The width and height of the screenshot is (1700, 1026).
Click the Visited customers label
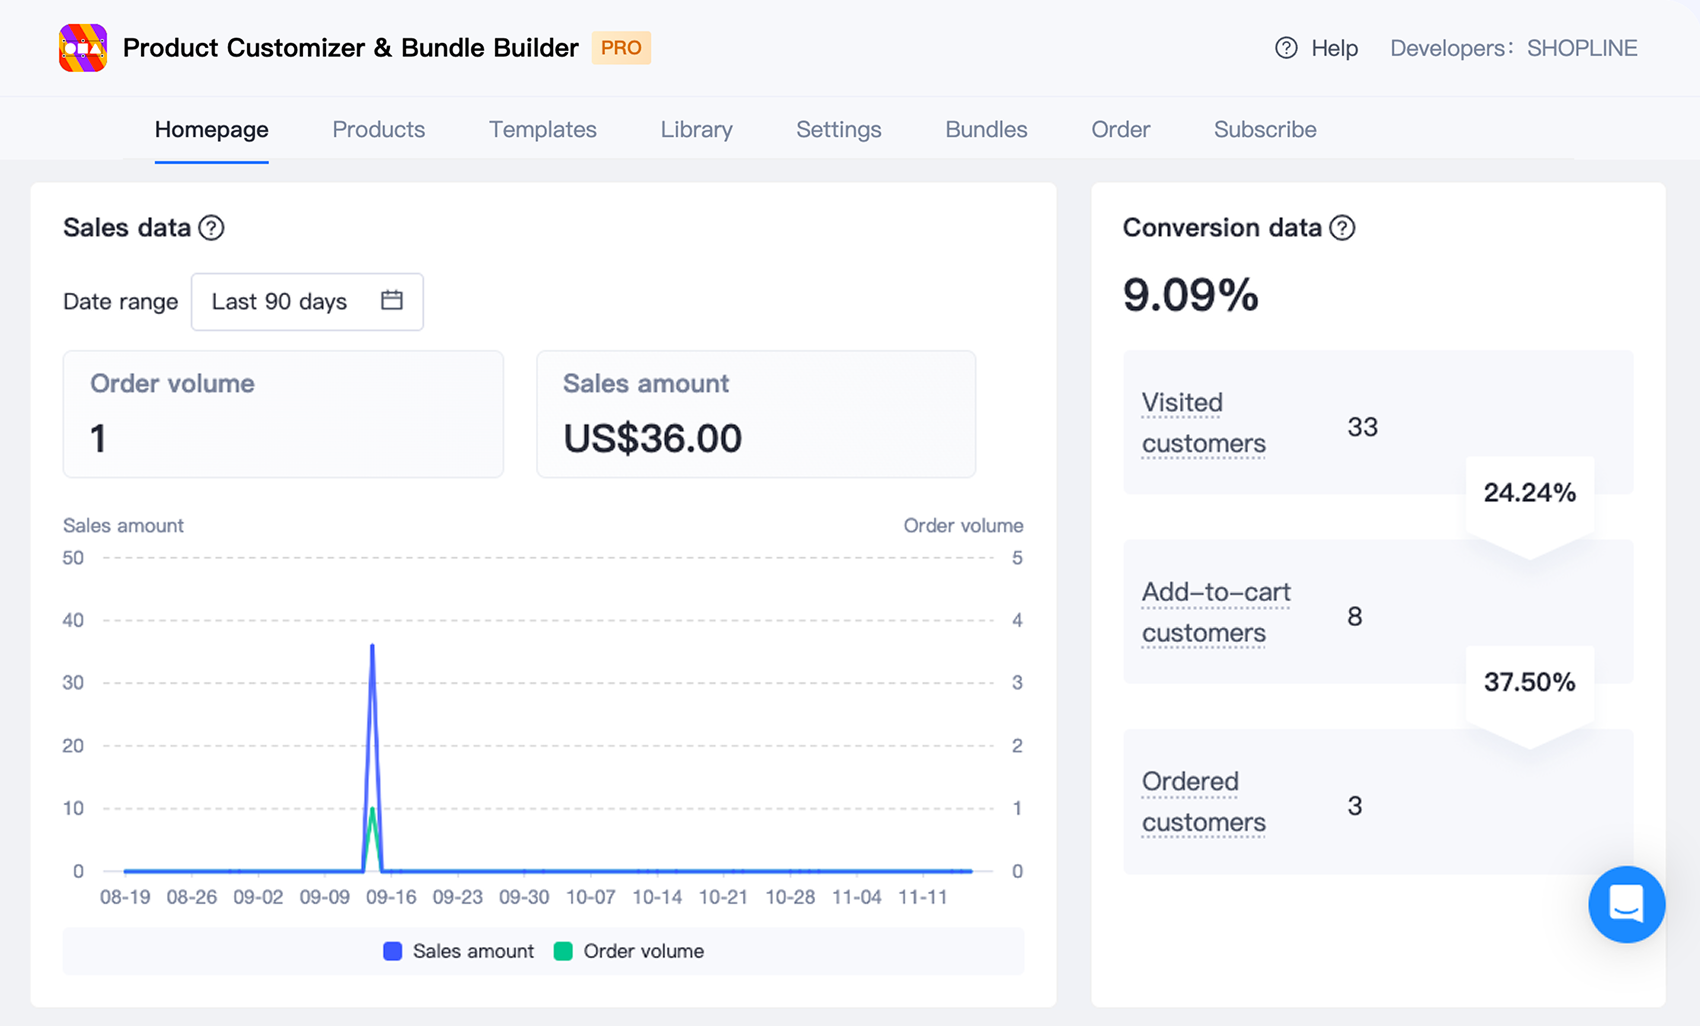[x=1204, y=423]
